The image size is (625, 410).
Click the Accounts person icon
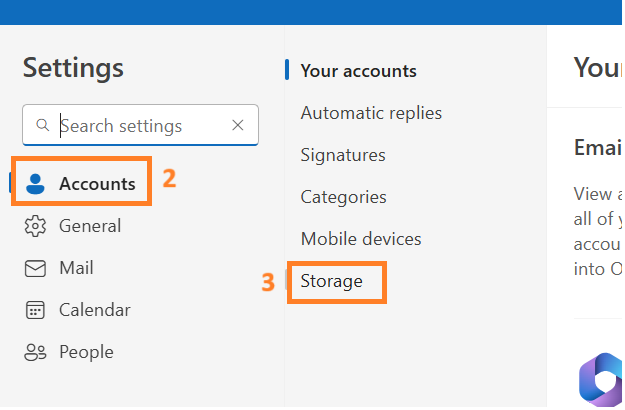35,184
